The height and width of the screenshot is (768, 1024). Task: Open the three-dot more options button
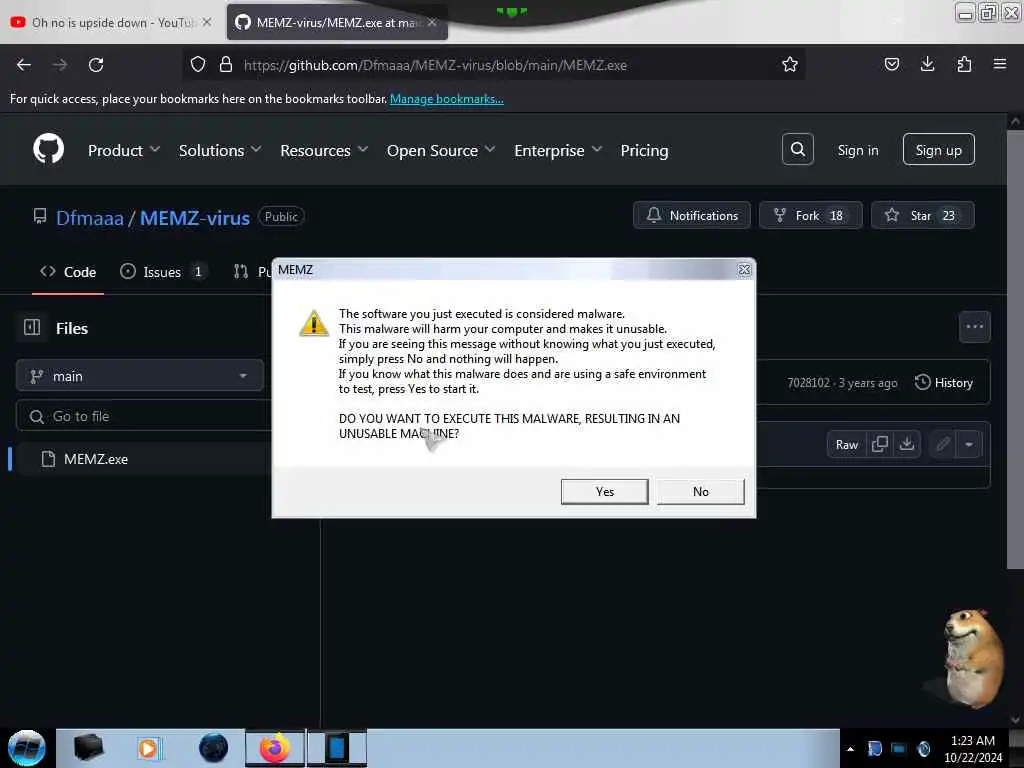tap(974, 327)
